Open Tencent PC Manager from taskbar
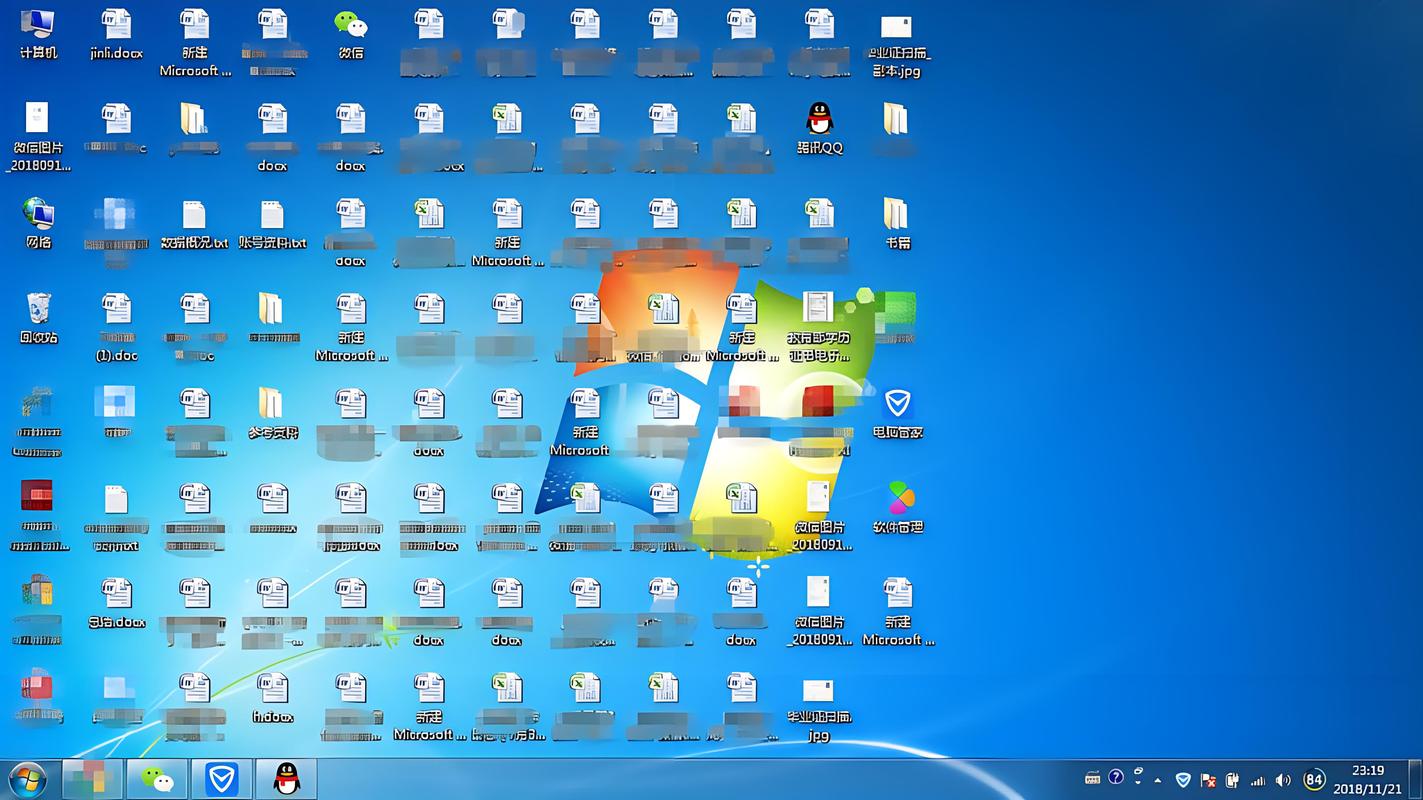Image resolution: width=1423 pixels, height=800 pixels. tap(221, 778)
